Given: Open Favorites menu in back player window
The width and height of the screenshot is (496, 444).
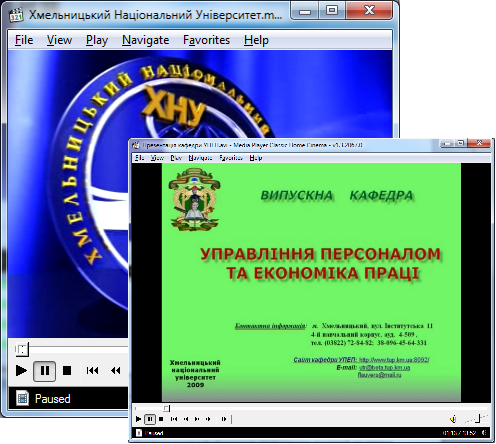Looking at the screenshot, I should (x=206, y=40).
